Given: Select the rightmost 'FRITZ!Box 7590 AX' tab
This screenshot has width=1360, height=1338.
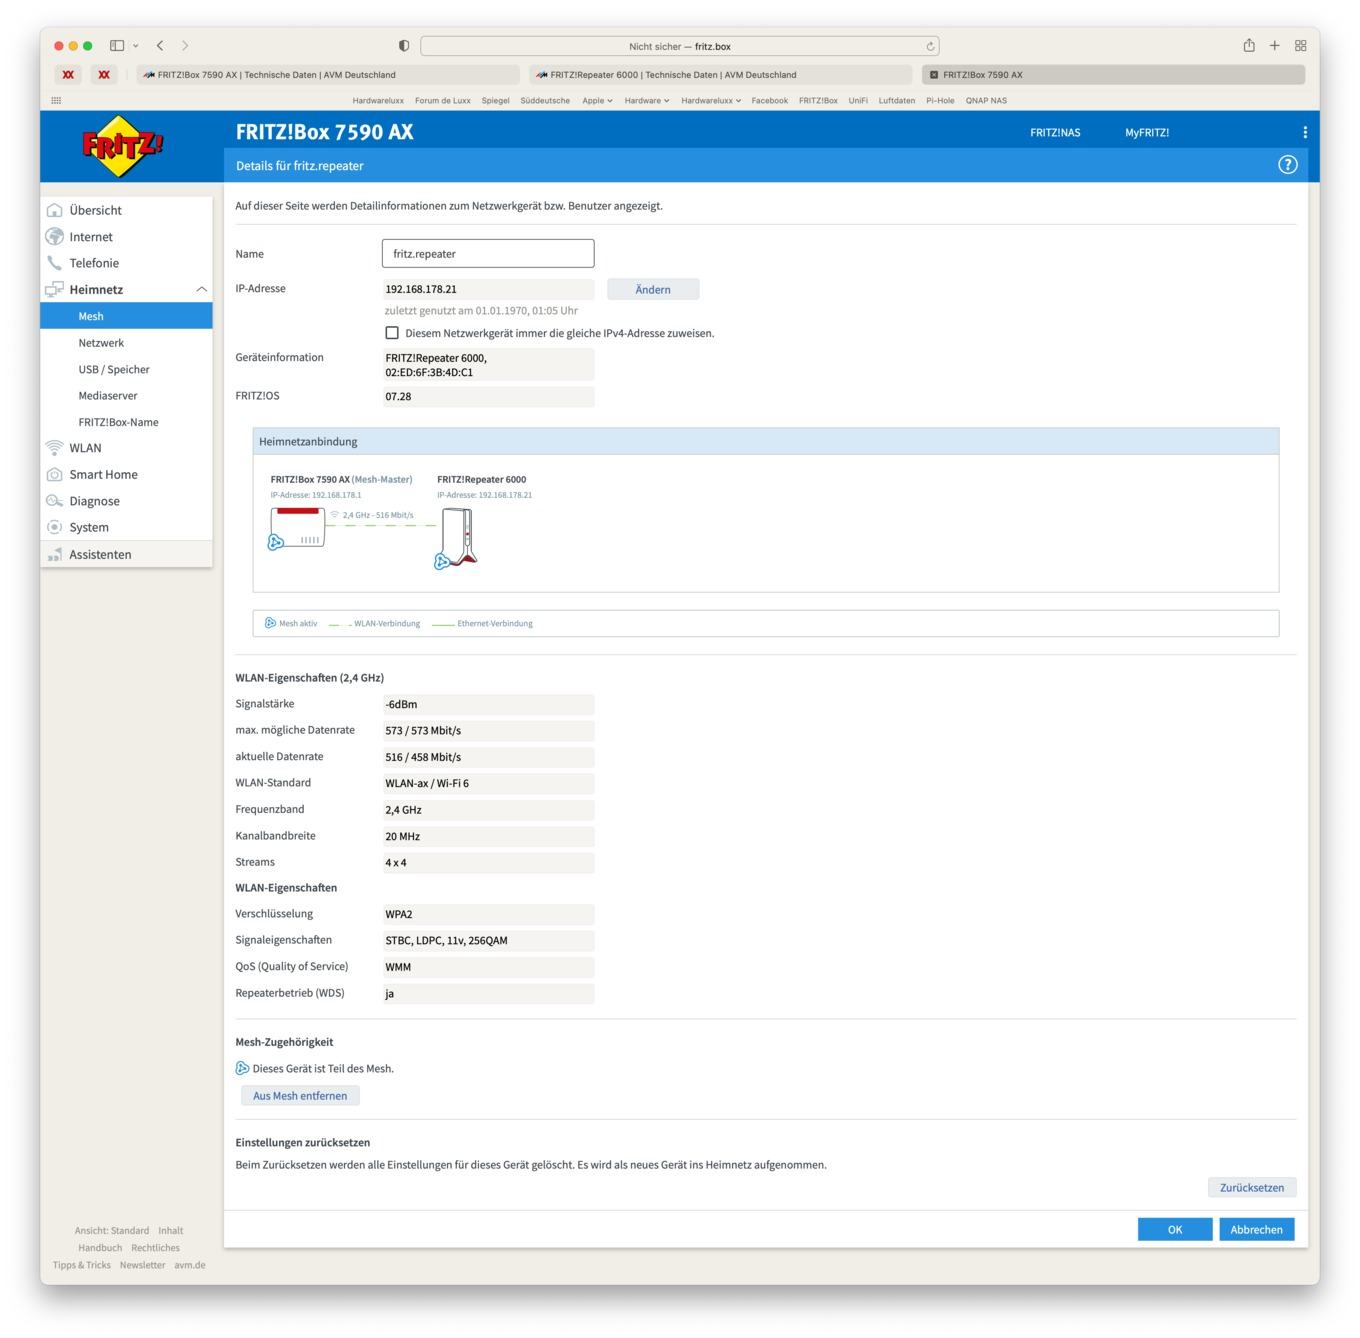Looking at the screenshot, I should click(x=1114, y=75).
